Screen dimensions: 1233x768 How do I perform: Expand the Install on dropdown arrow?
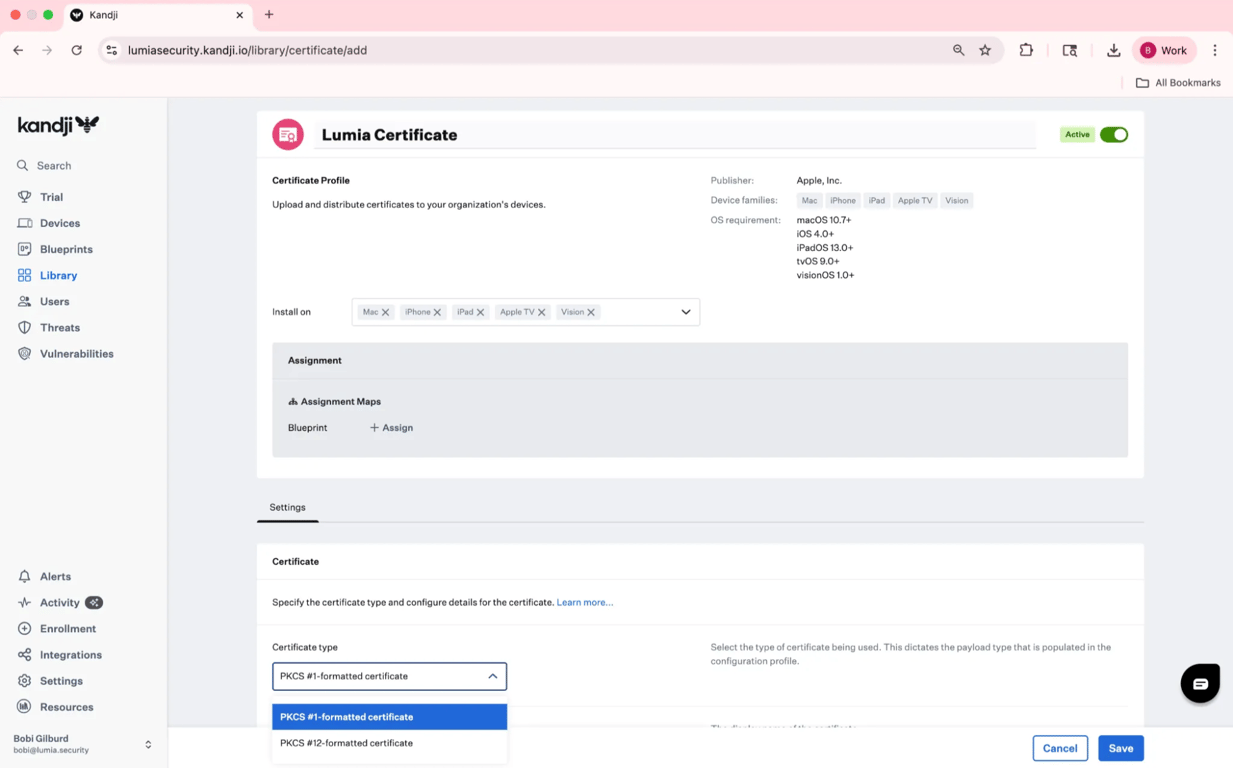(x=686, y=312)
